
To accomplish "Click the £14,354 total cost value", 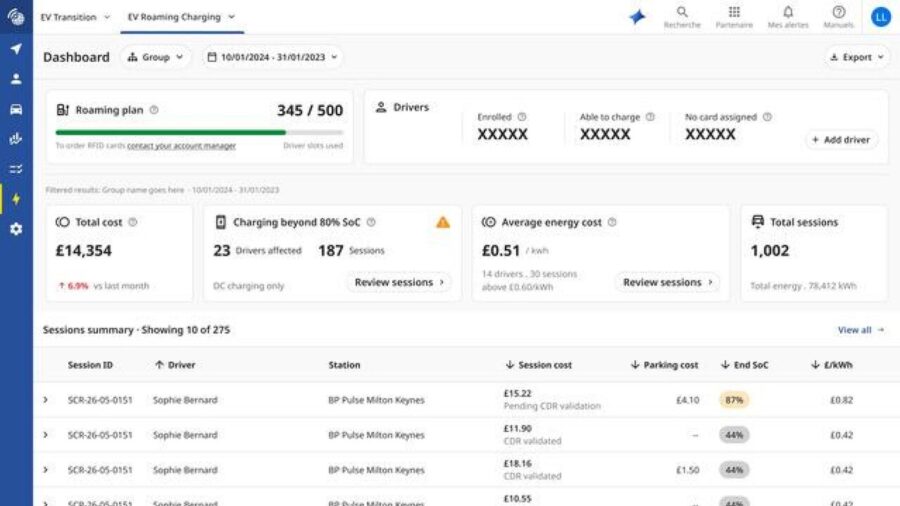I will click(x=84, y=251).
